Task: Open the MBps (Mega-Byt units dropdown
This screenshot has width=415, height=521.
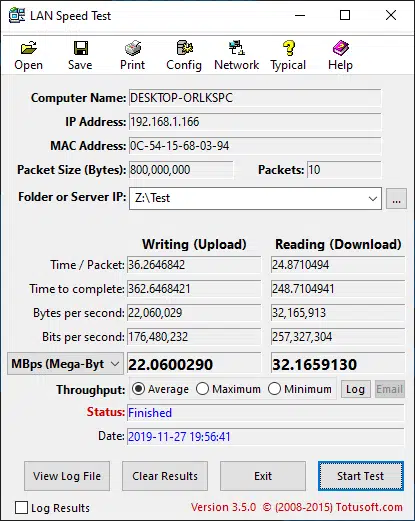Action: coord(65,364)
